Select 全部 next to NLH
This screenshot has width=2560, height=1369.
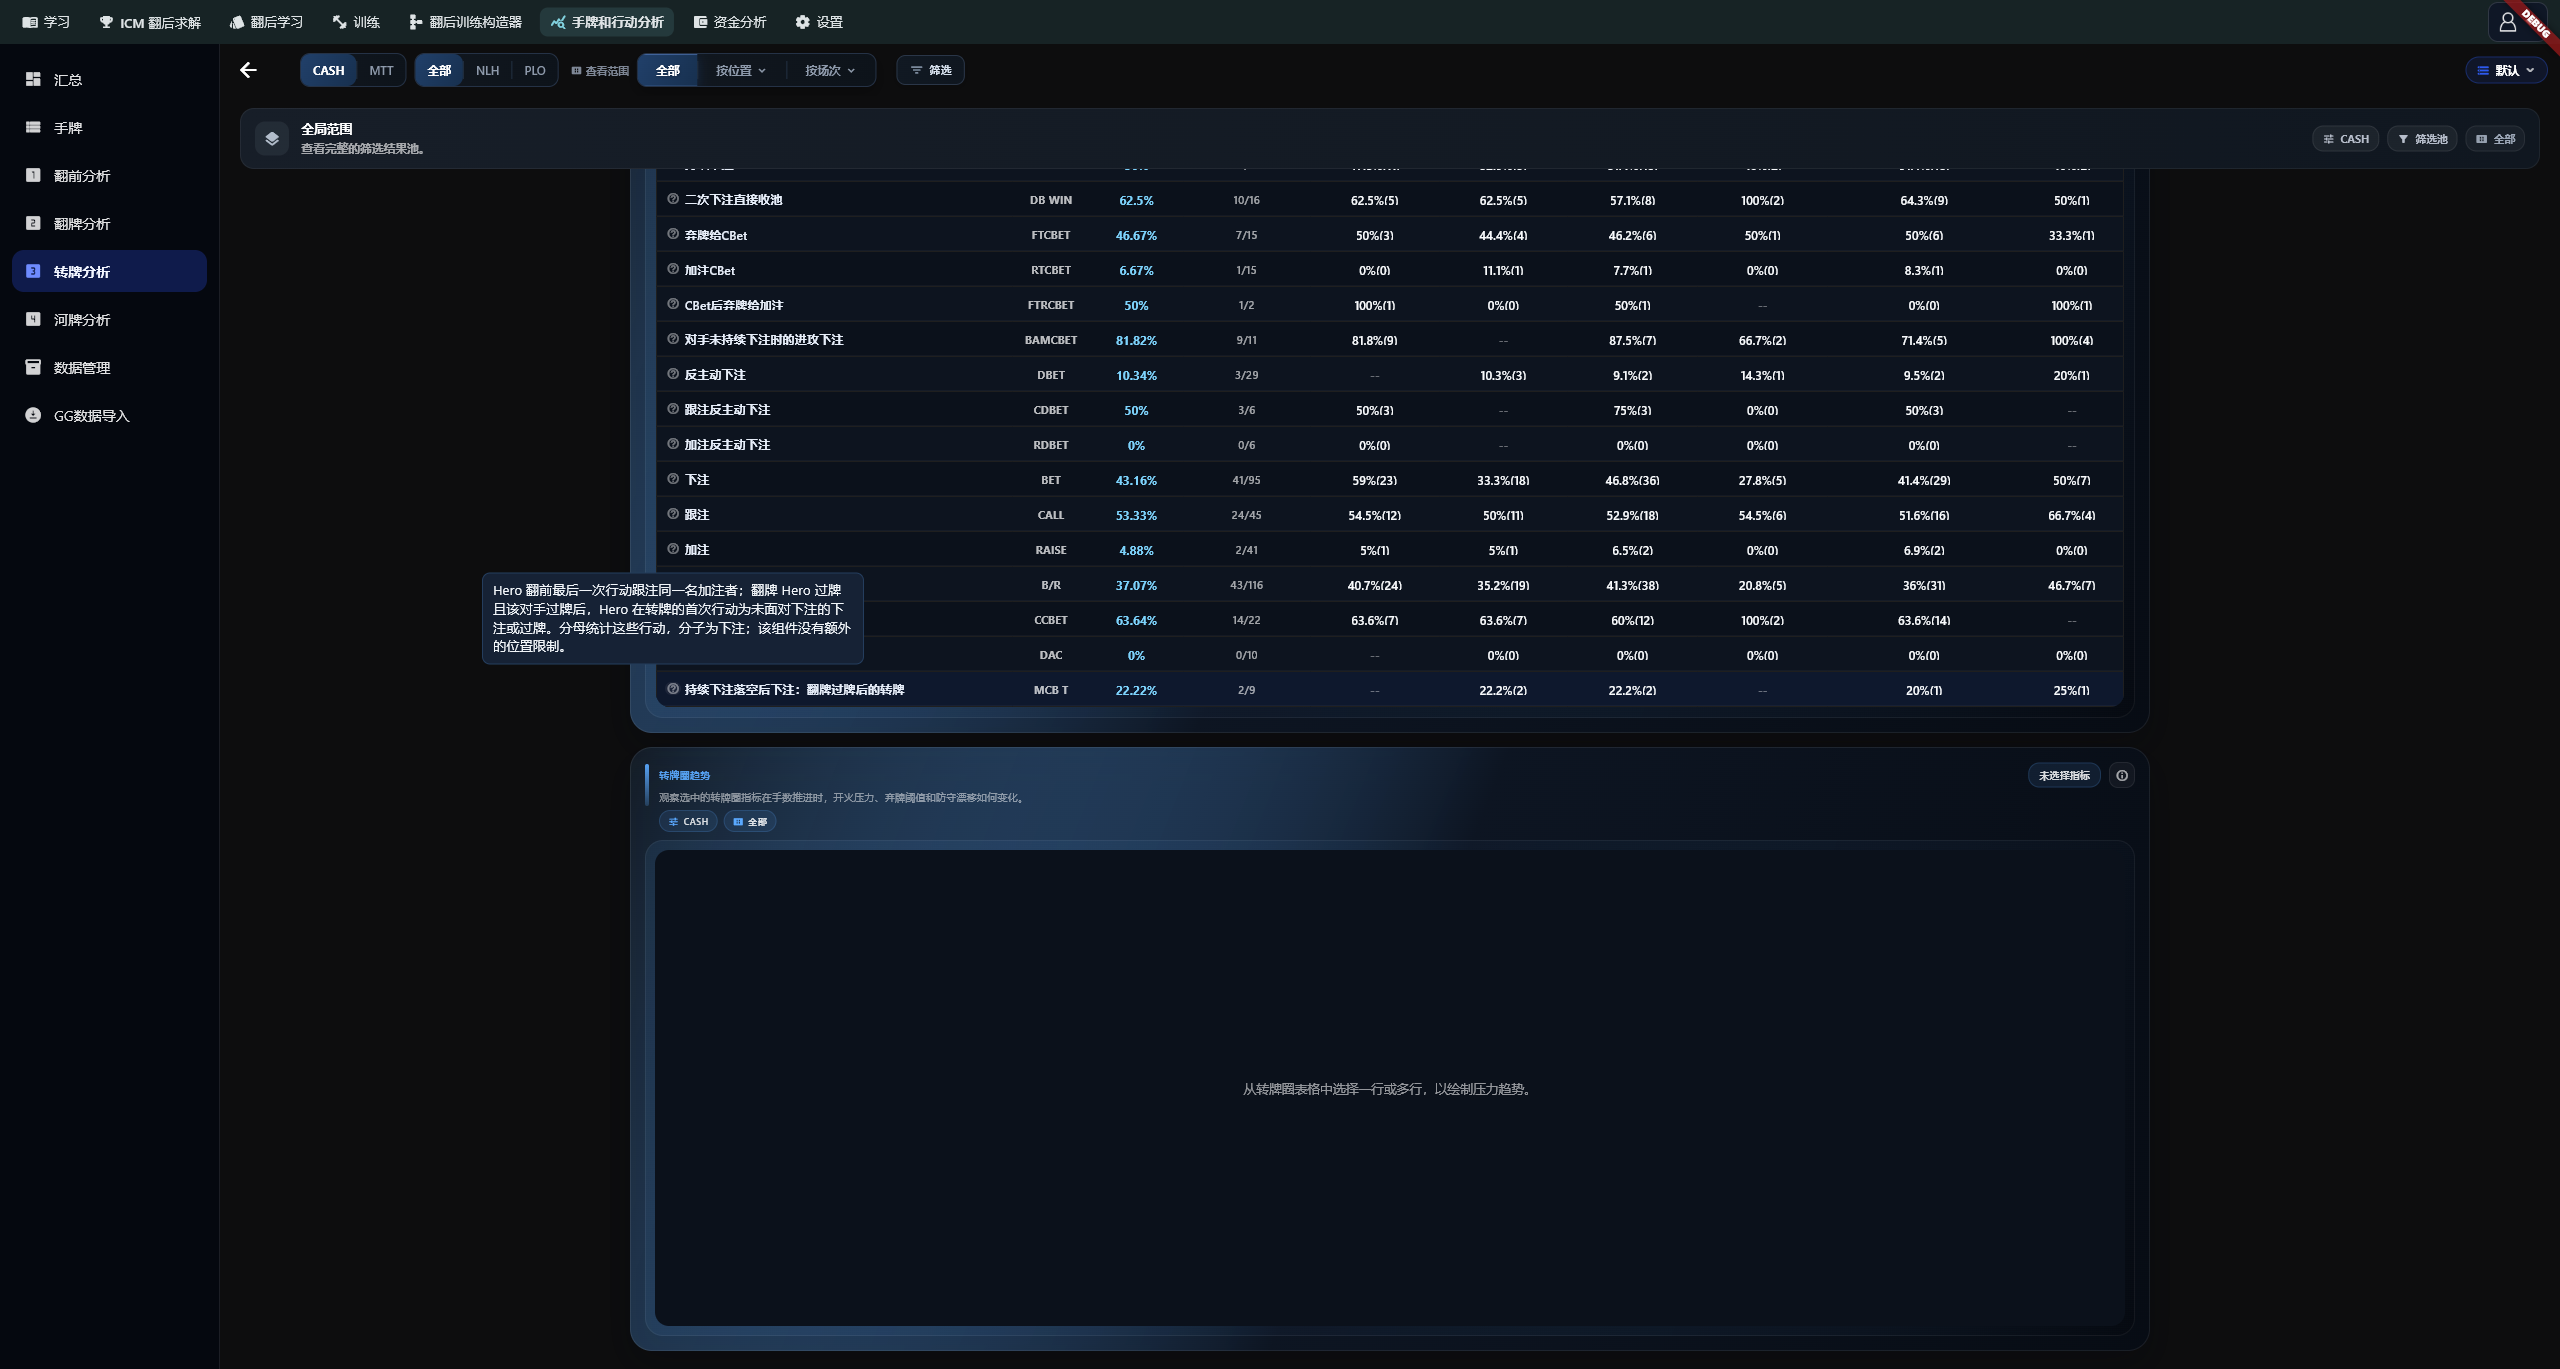pos(439,70)
